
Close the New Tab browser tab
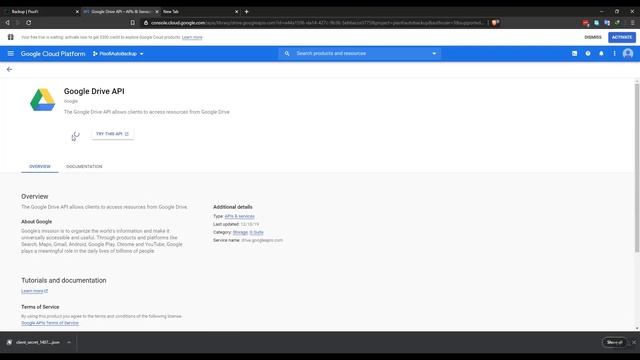pos(236,11)
